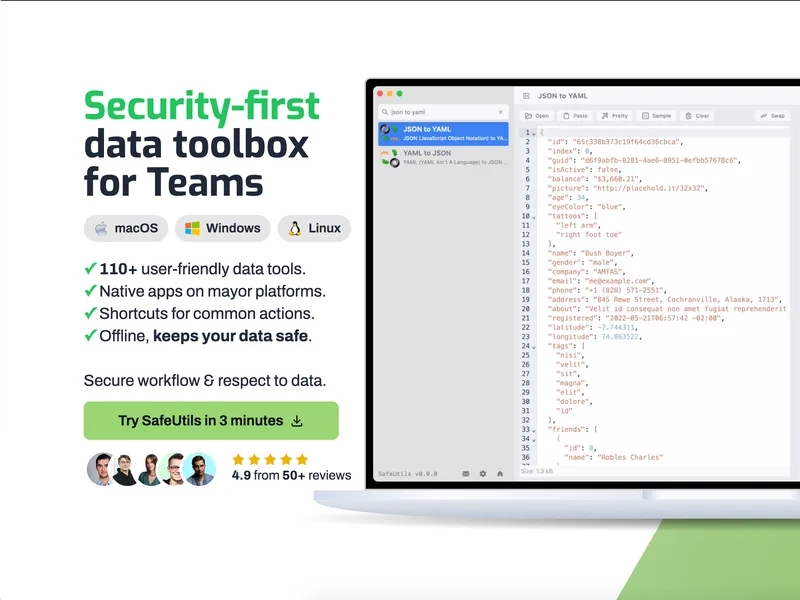Click the JSON to YAML tool icon in list
Image resolution: width=800 pixels, height=600 pixels.
(389, 134)
